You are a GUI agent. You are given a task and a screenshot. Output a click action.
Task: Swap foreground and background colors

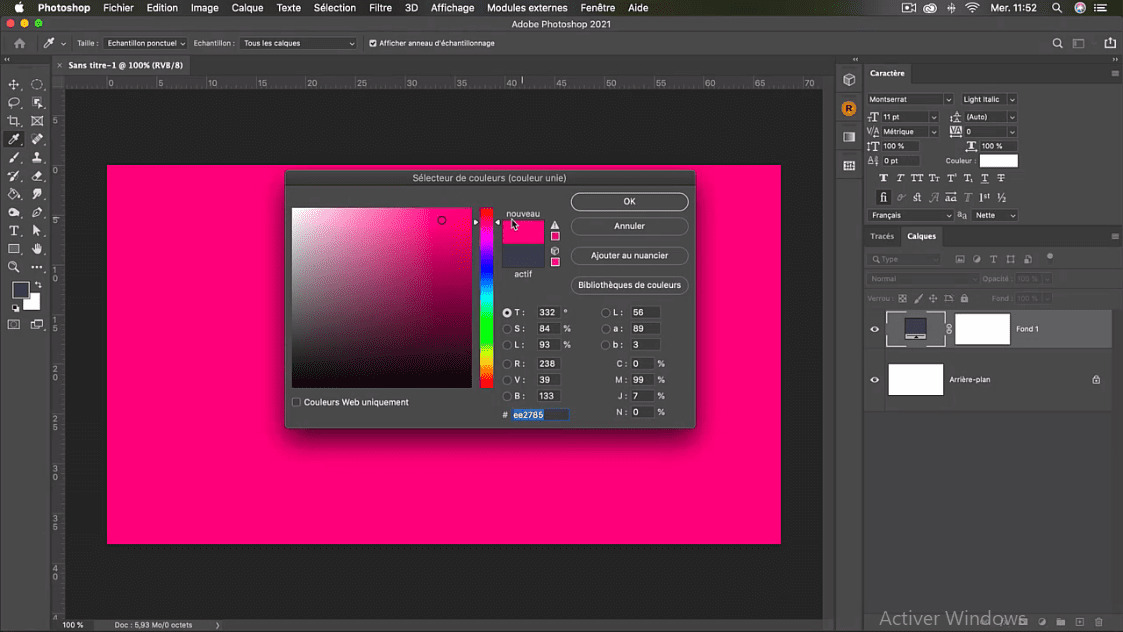(38, 284)
